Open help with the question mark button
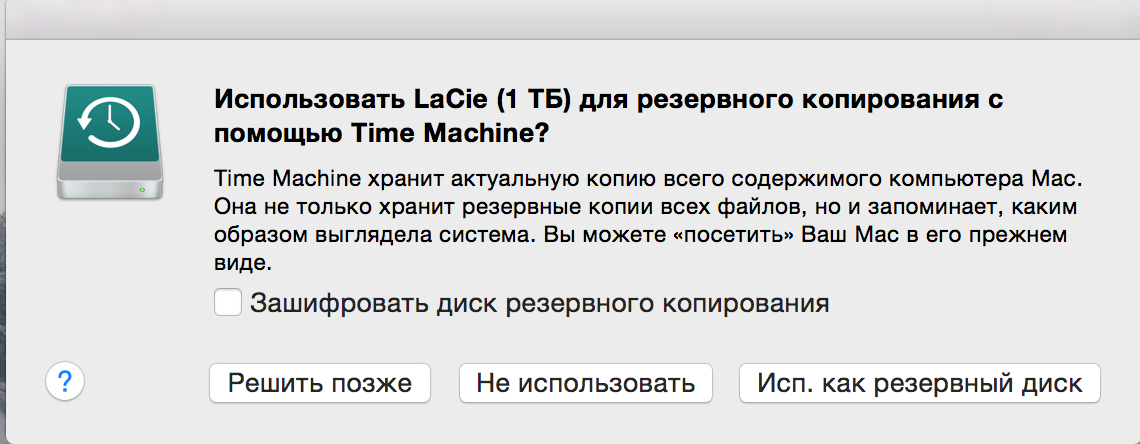This screenshot has width=1140, height=444. [64, 381]
